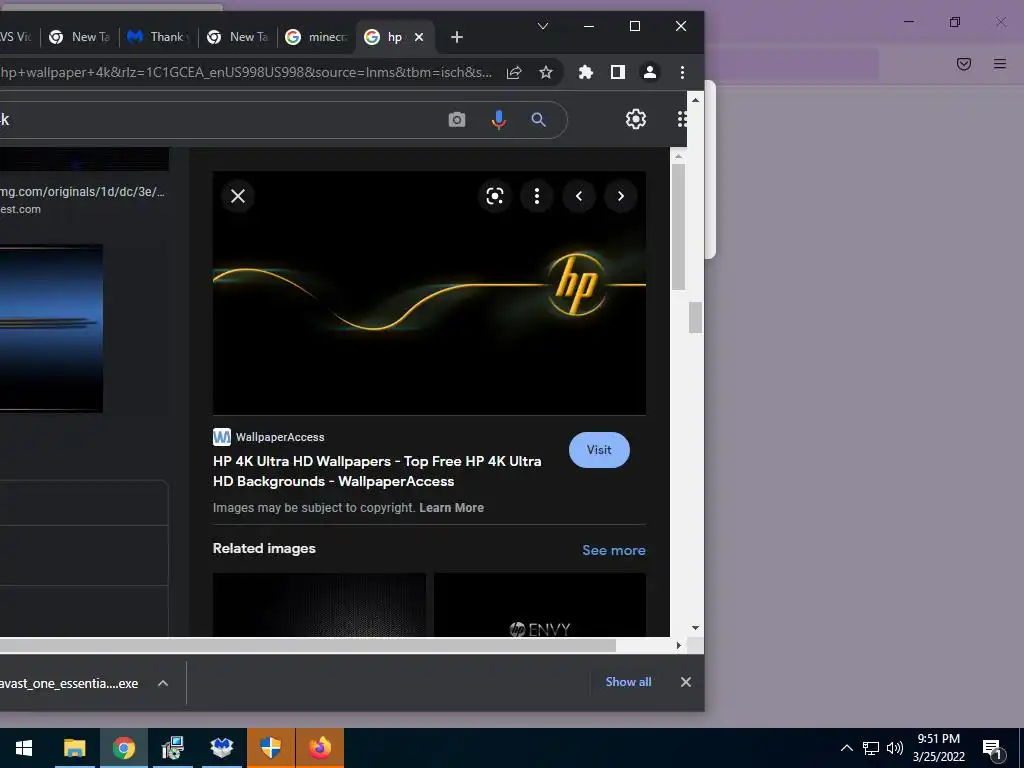Start voice search with microphone icon
This screenshot has width=1024, height=768.
pos(499,120)
